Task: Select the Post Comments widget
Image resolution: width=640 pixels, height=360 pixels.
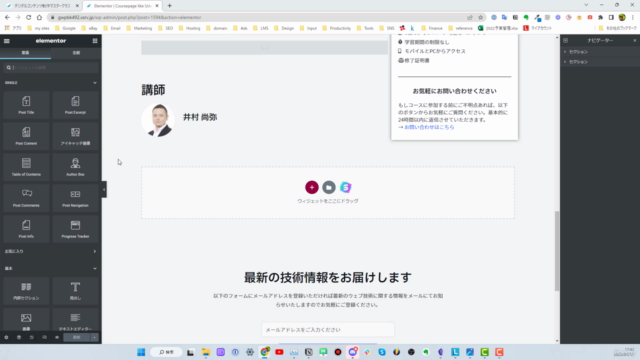Action: point(26,198)
